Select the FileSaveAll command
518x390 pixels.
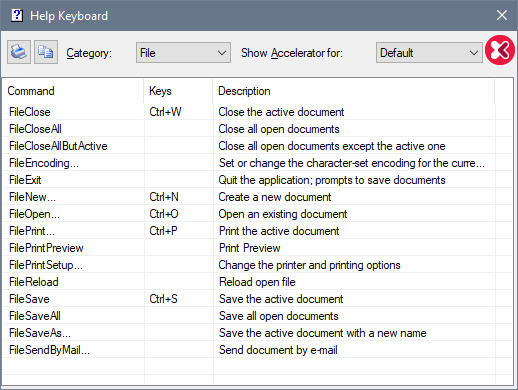click(x=35, y=316)
